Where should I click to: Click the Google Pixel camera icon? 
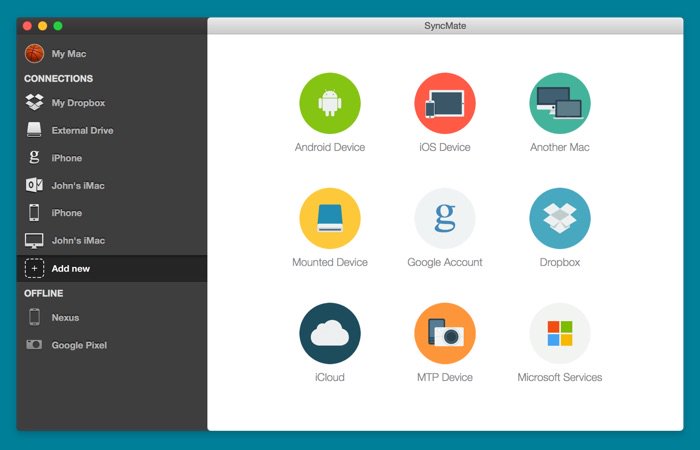[x=34, y=345]
